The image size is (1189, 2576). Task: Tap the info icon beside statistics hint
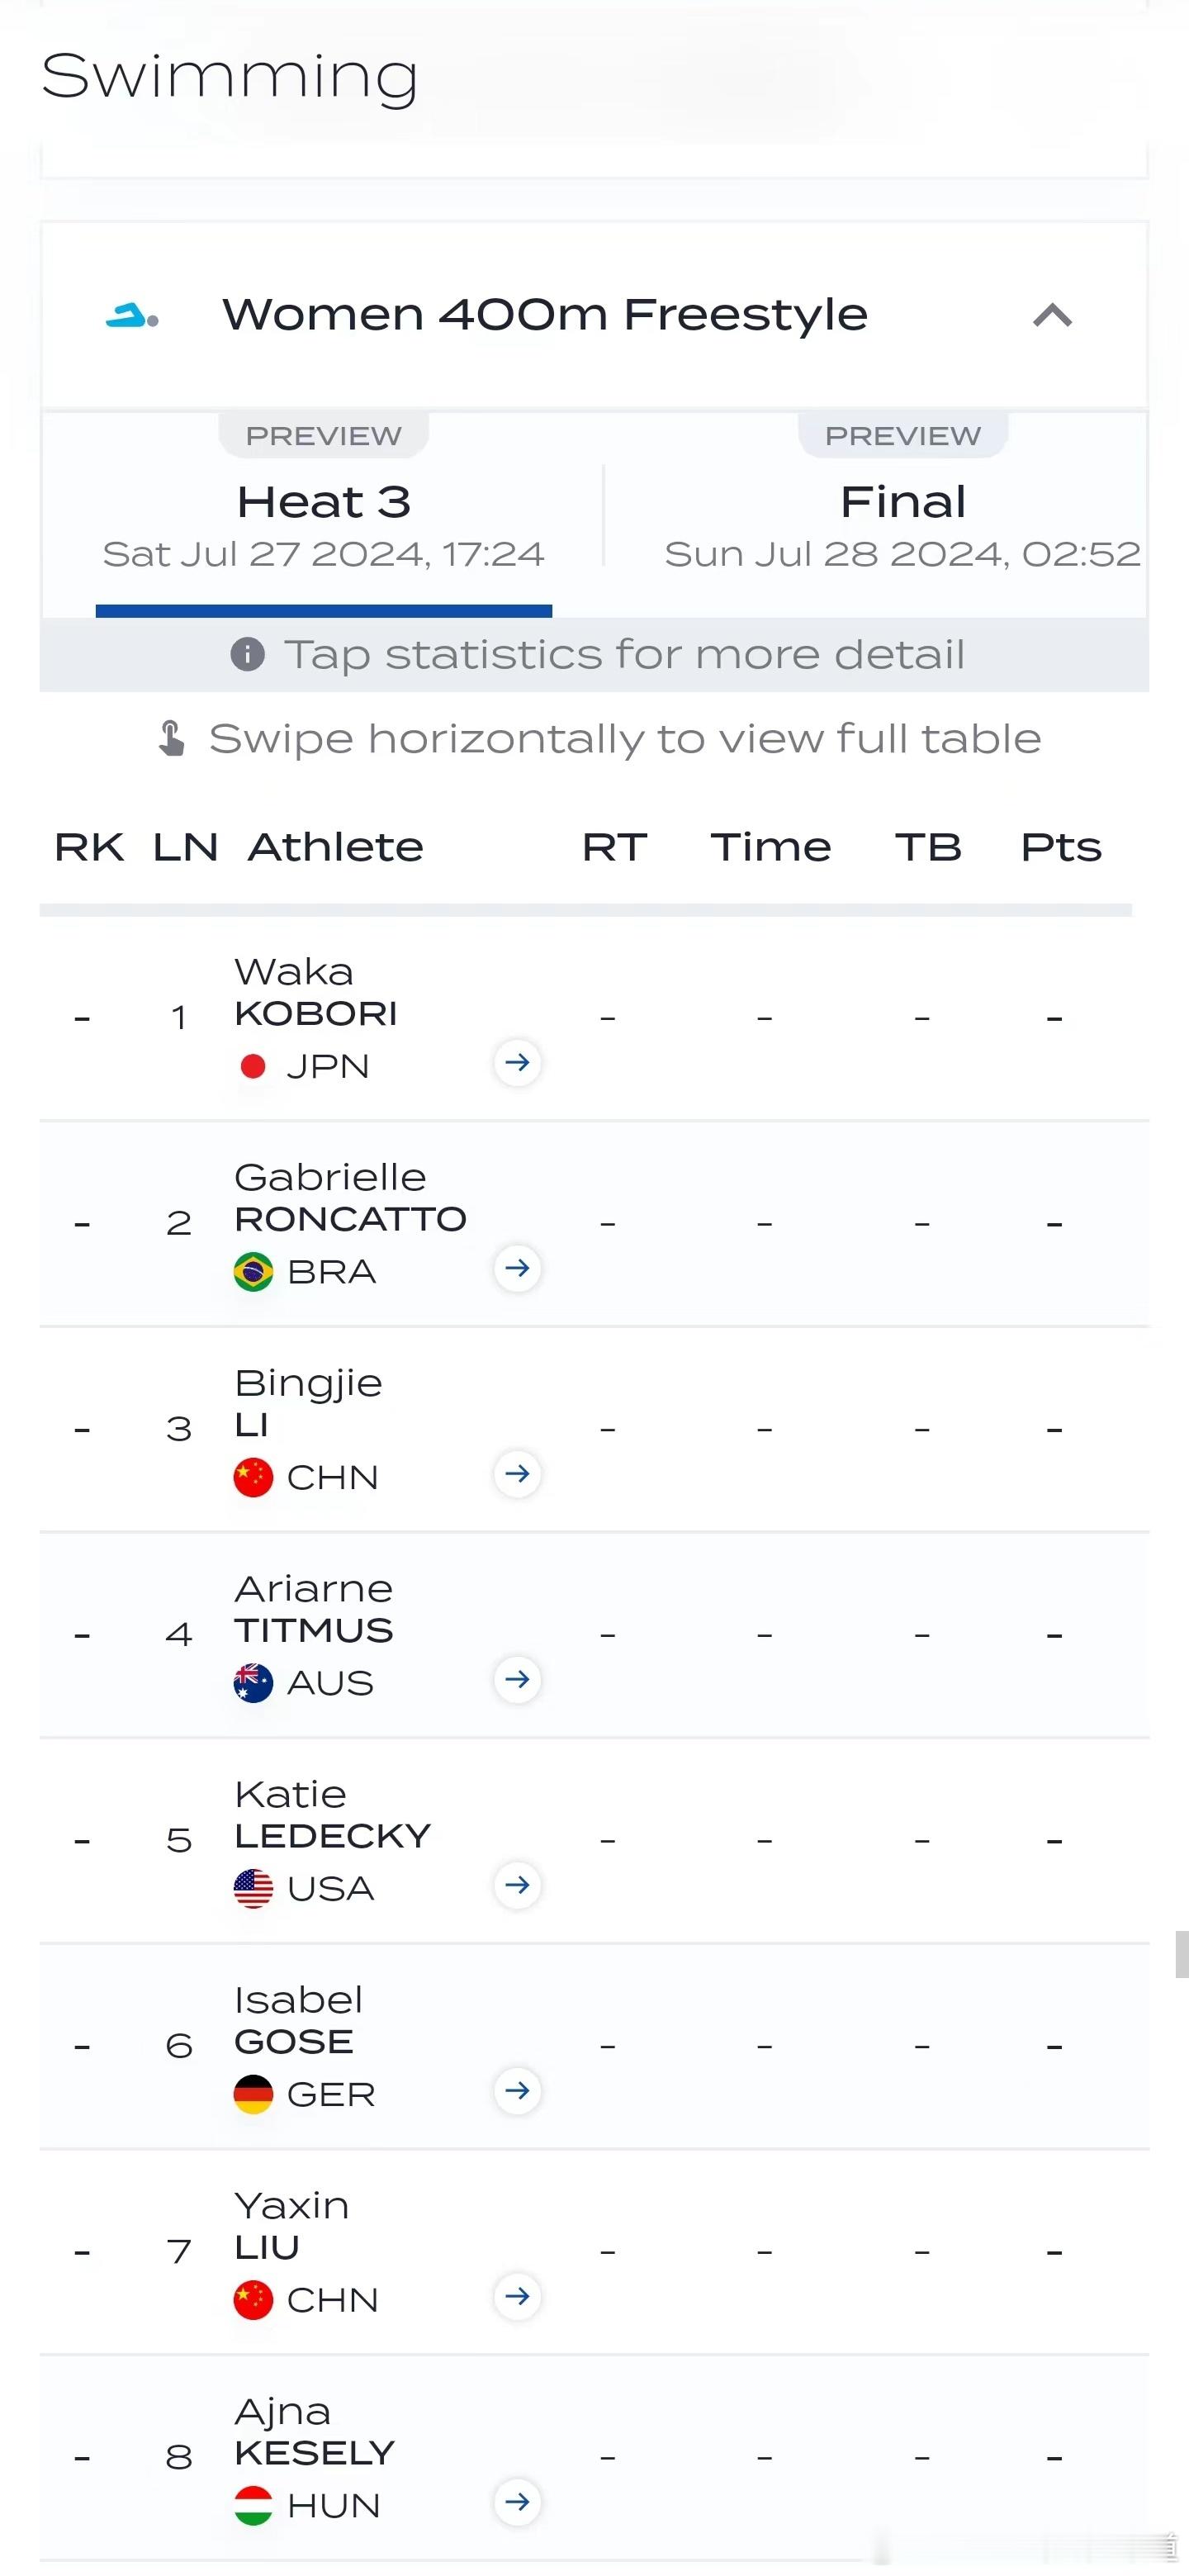tap(248, 655)
